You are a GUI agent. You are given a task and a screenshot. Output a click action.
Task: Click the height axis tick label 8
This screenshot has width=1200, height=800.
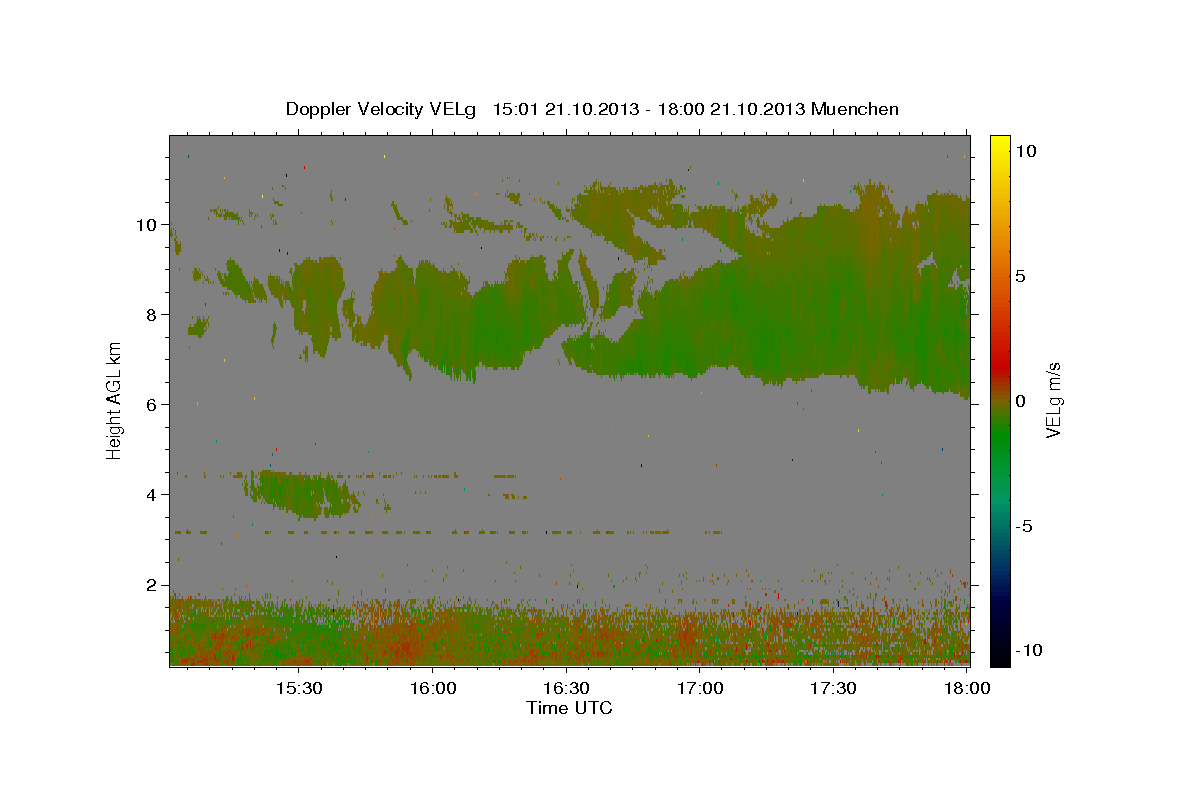coord(150,315)
